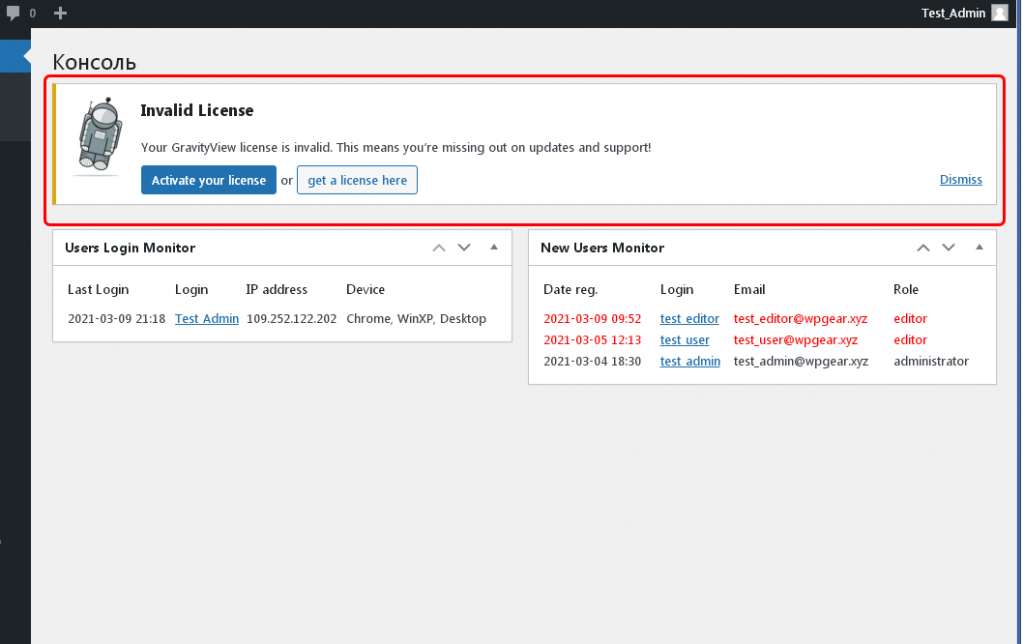Open Test Admin login link
Screen dimensions: 1024x644
(x=206, y=319)
